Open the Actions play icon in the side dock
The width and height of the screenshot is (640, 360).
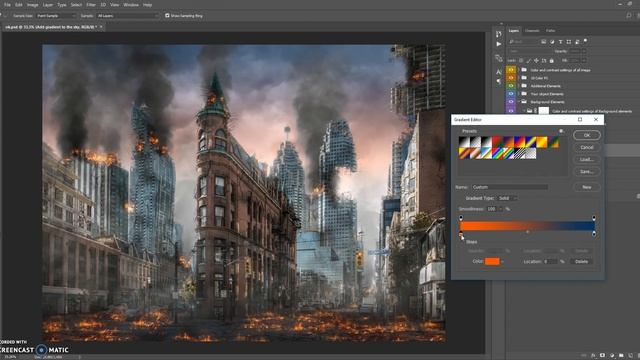pyautogui.click(x=498, y=44)
